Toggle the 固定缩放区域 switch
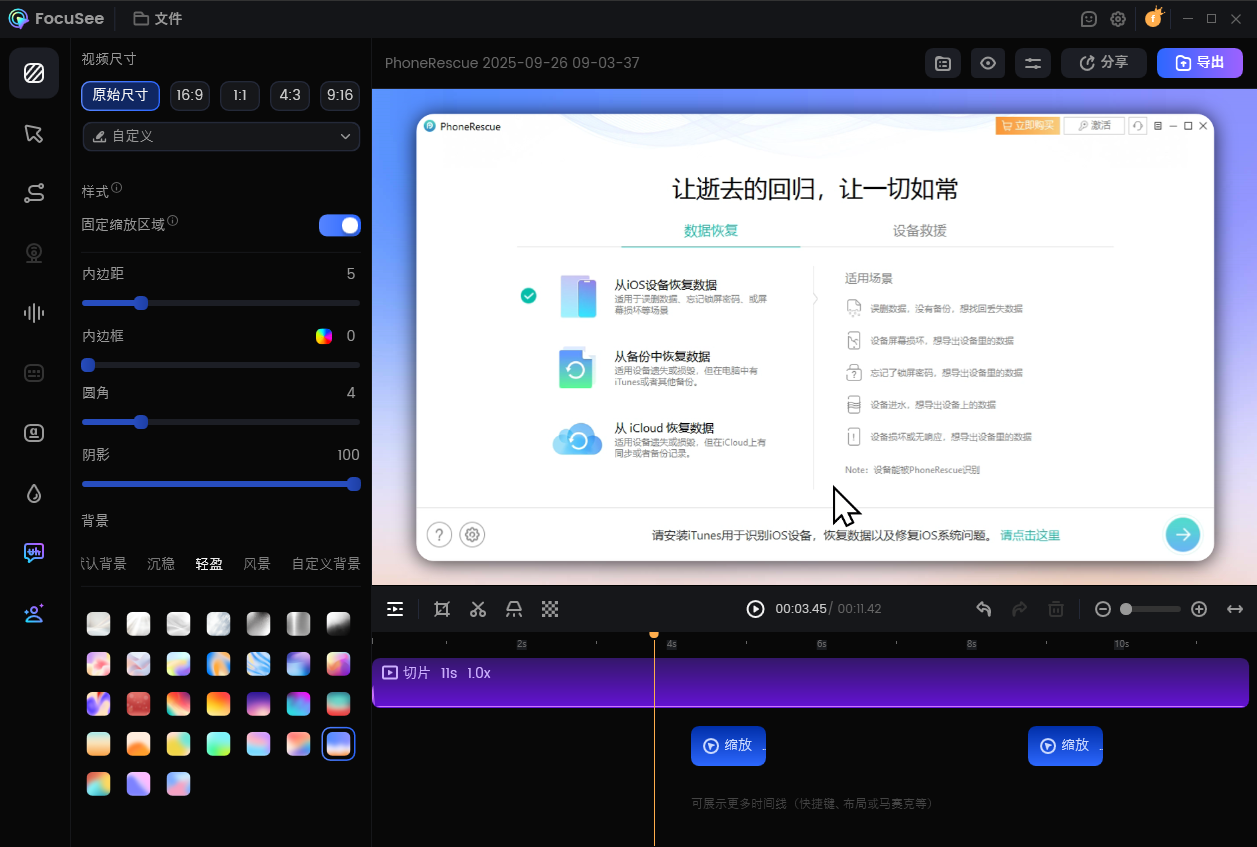 pos(340,225)
